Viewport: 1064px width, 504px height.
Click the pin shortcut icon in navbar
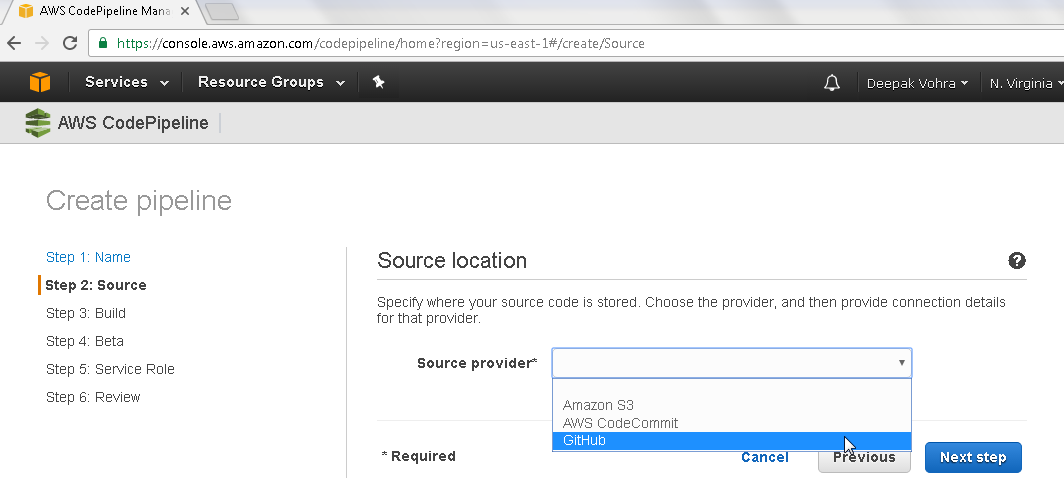pyautogui.click(x=379, y=82)
